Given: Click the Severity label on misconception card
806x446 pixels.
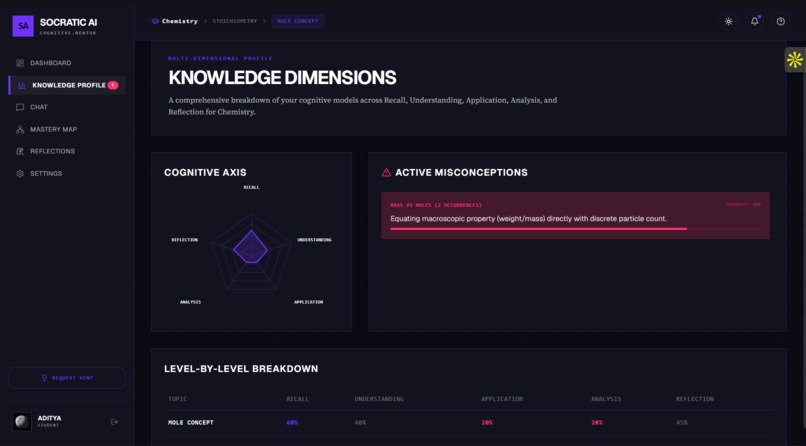Looking at the screenshot, I should 743,205.
